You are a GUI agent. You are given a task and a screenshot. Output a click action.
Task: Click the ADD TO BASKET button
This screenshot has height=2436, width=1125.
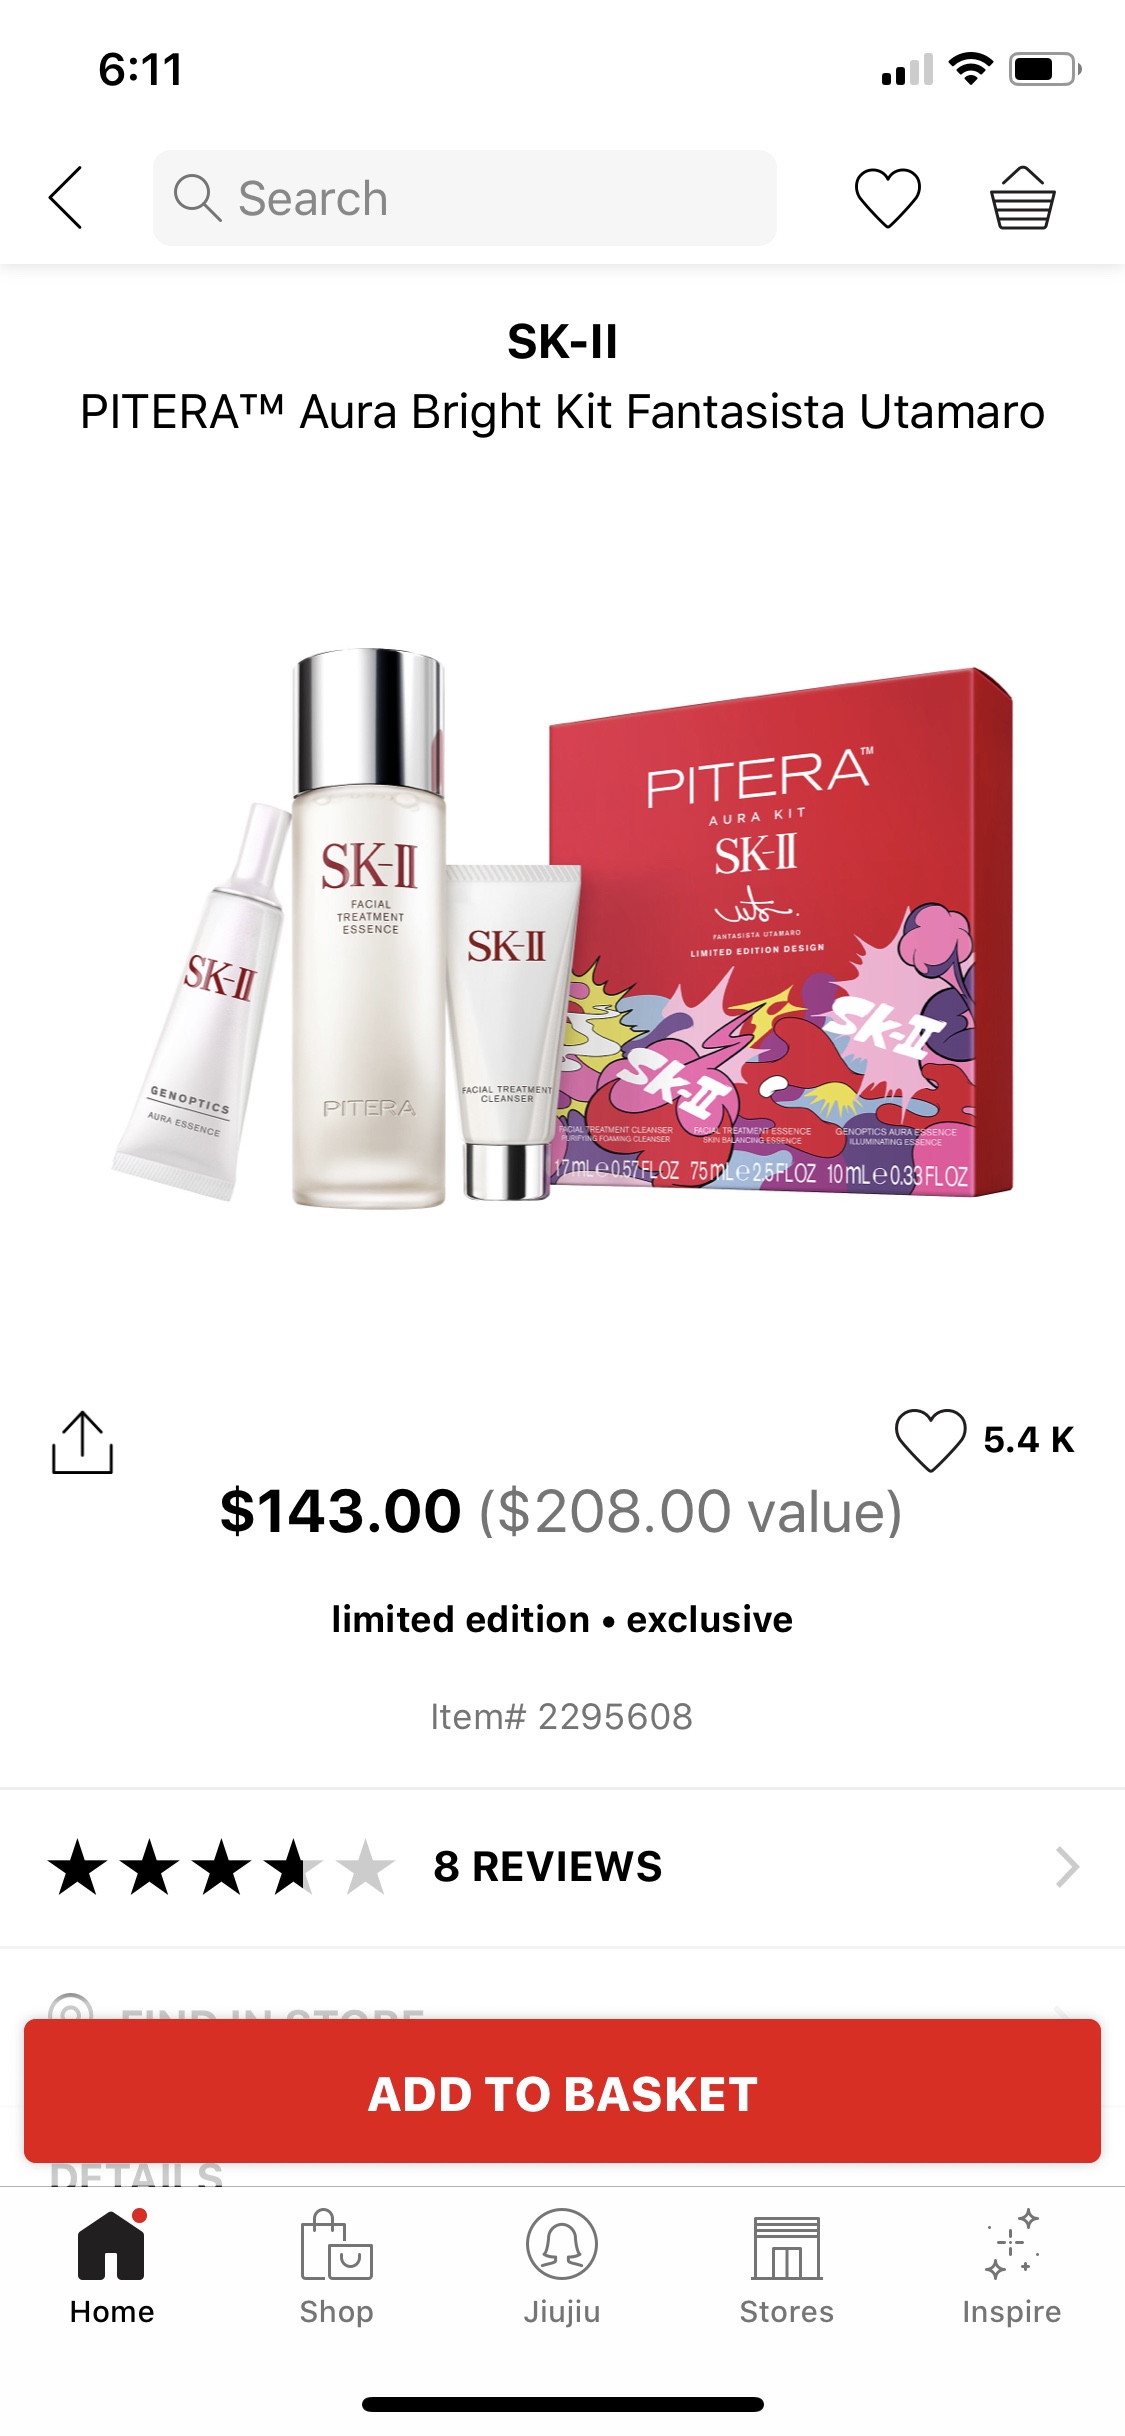click(x=562, y=2091)
